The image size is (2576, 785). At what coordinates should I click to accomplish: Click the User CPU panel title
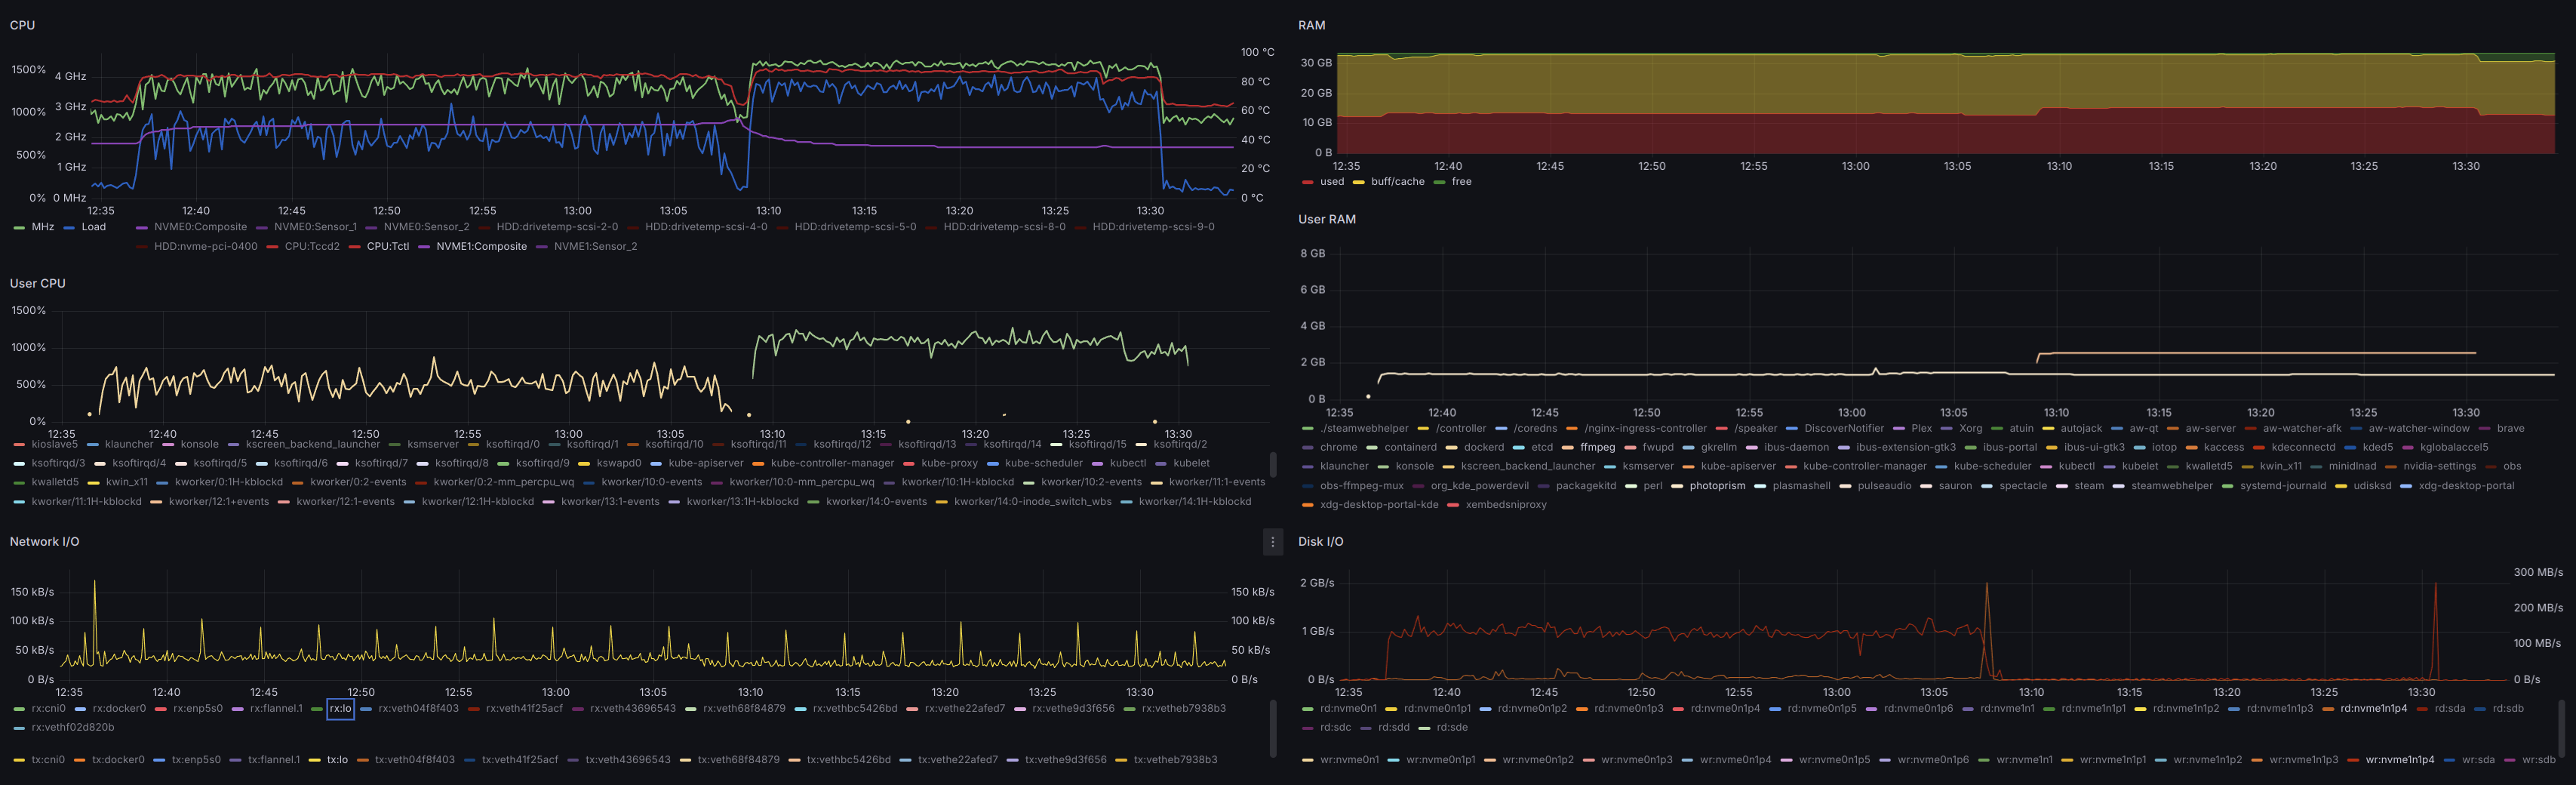(x=37, y=284)
